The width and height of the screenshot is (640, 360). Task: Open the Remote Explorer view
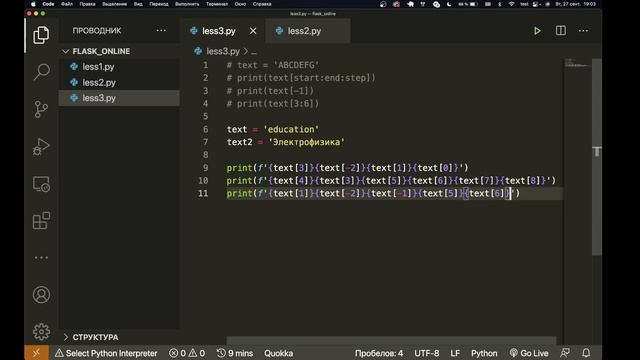[x=41, y=184]
